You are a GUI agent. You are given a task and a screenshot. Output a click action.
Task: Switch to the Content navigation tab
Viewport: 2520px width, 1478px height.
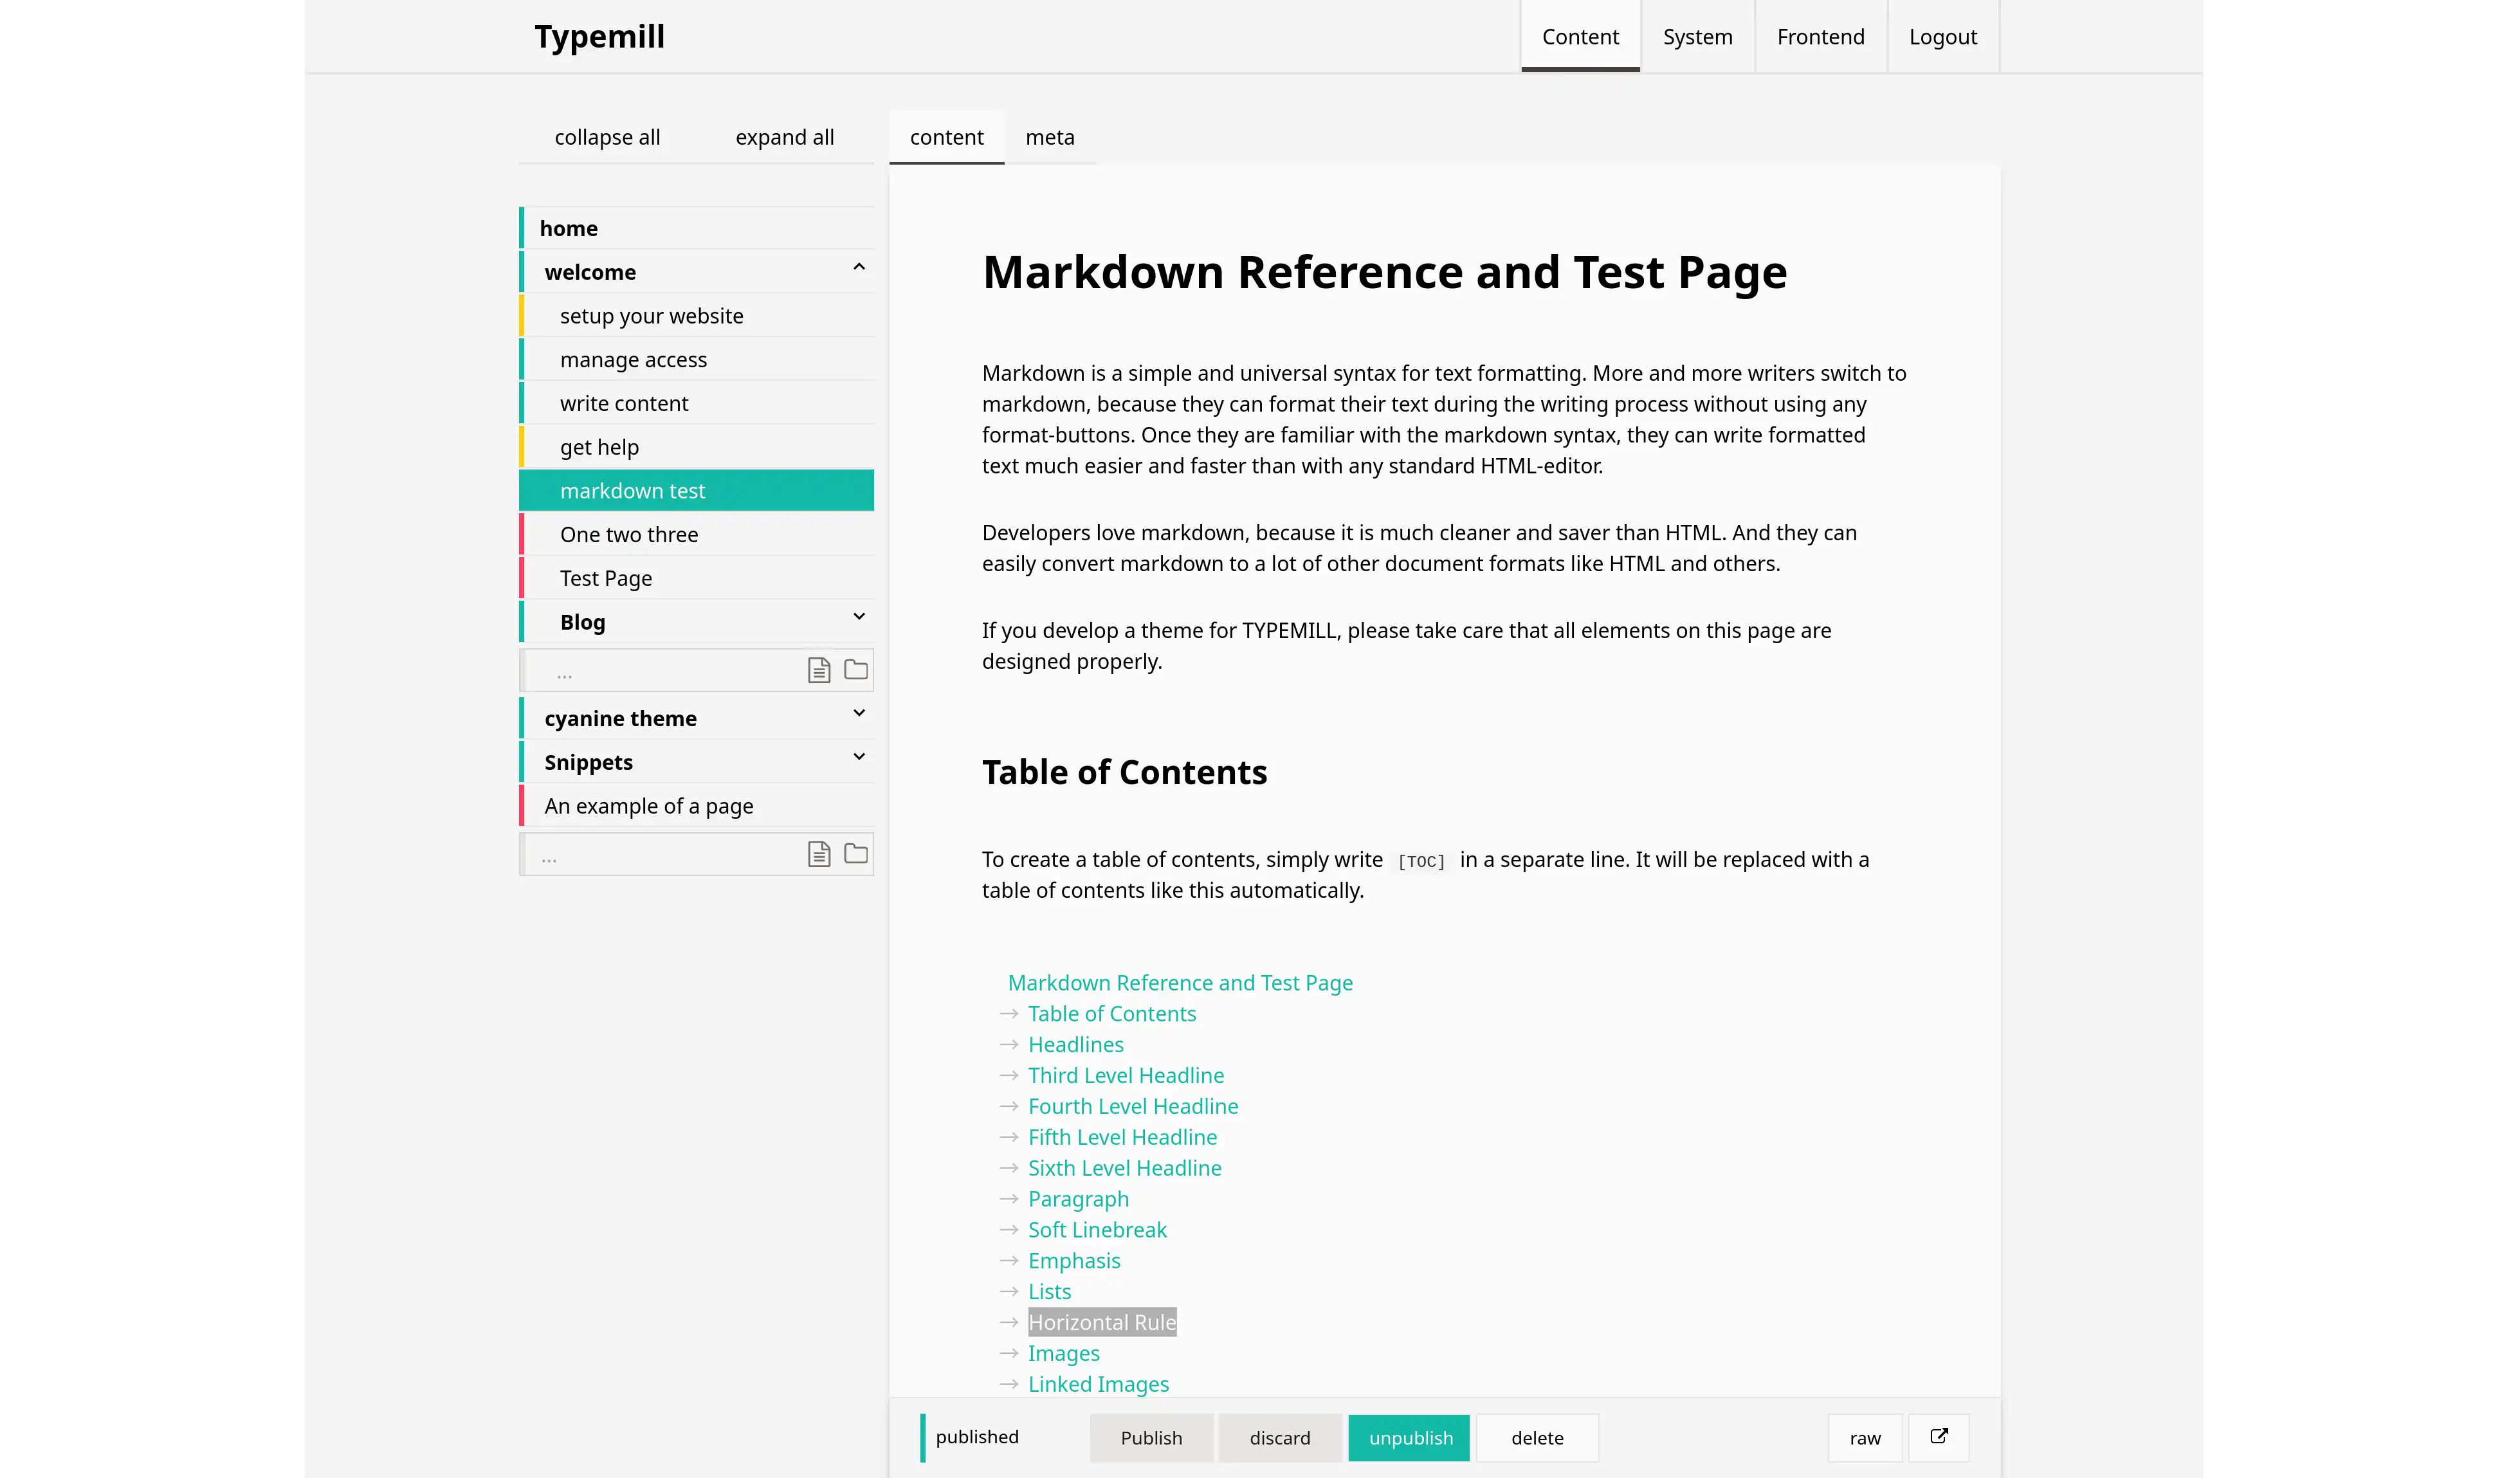pos(1581,37)
